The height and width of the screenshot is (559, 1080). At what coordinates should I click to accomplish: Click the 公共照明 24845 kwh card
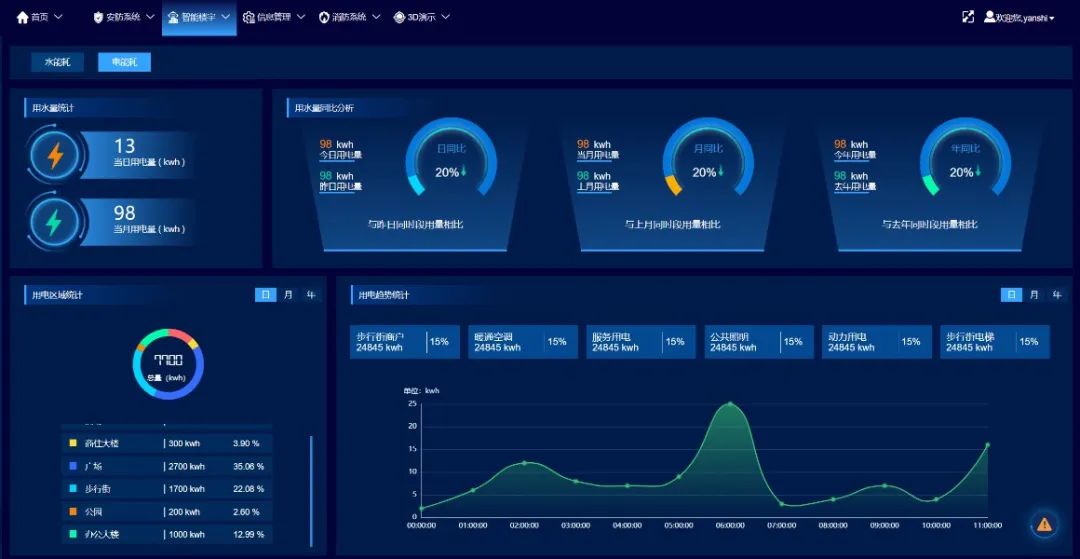click(x=759, y=341)
